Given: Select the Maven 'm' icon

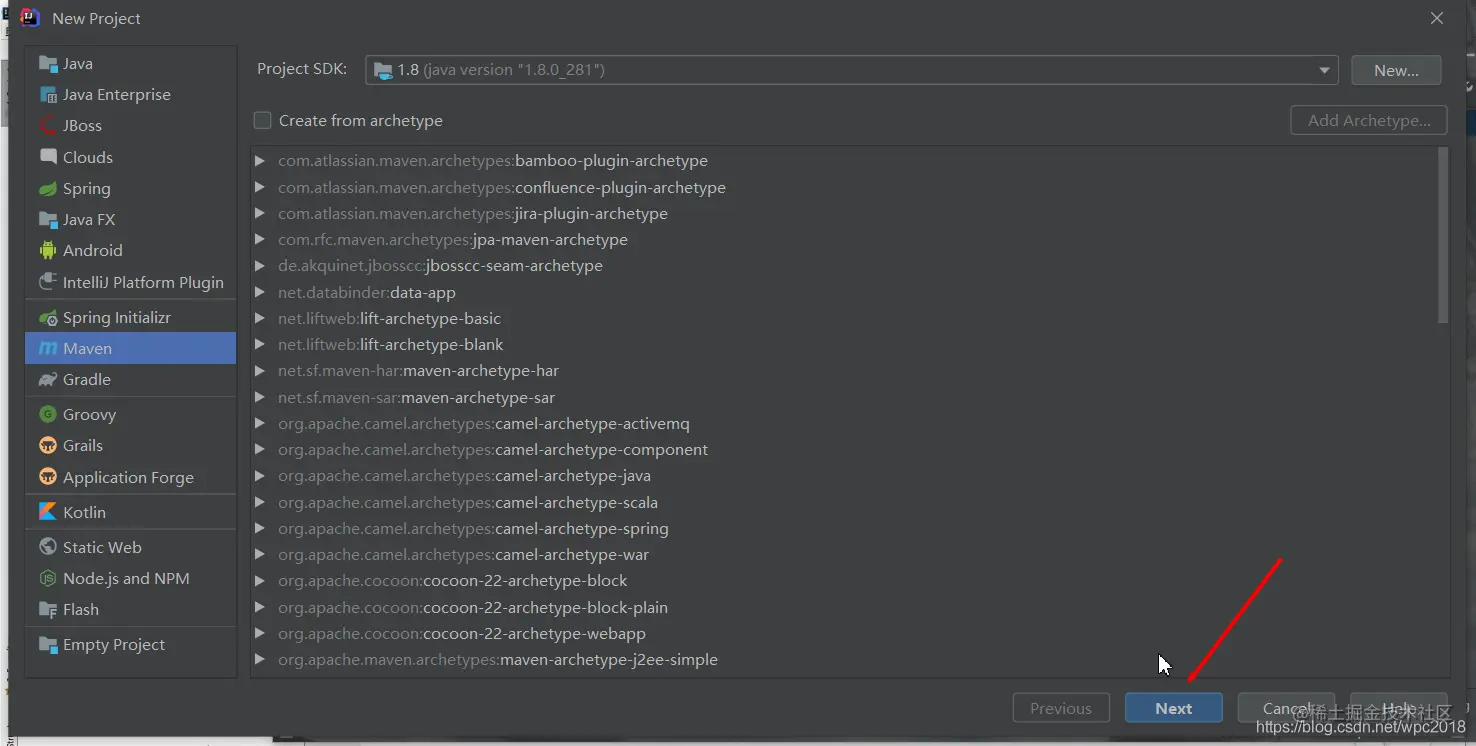Looking at the screenshot, I should click(48, 349).
